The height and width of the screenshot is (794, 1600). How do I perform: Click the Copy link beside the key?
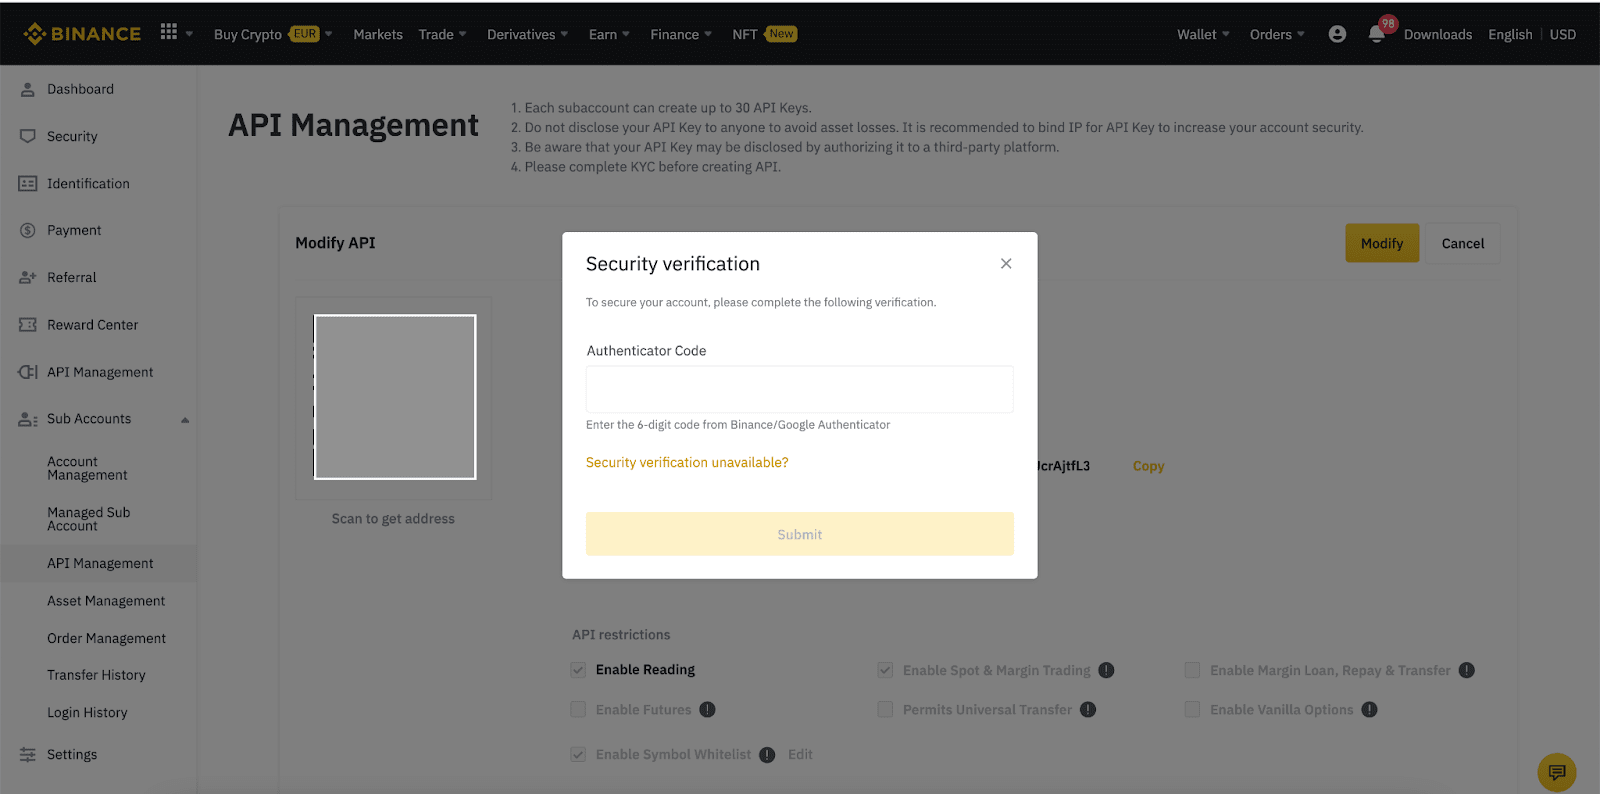click(1148, 466)
